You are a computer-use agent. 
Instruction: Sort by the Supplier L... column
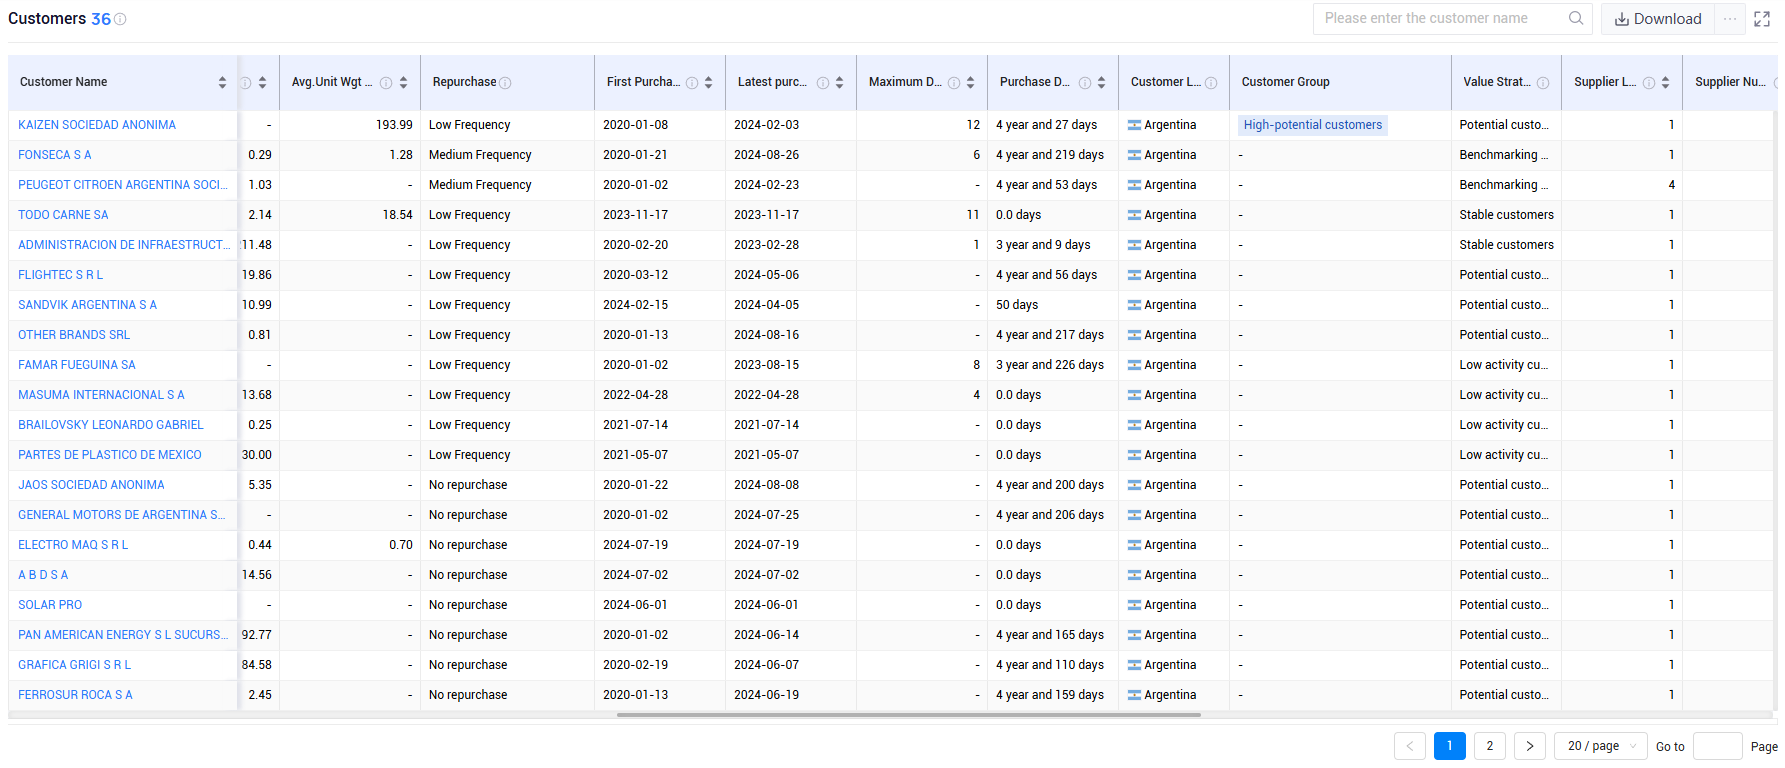pyautogui.click(x=1665, y=82)
